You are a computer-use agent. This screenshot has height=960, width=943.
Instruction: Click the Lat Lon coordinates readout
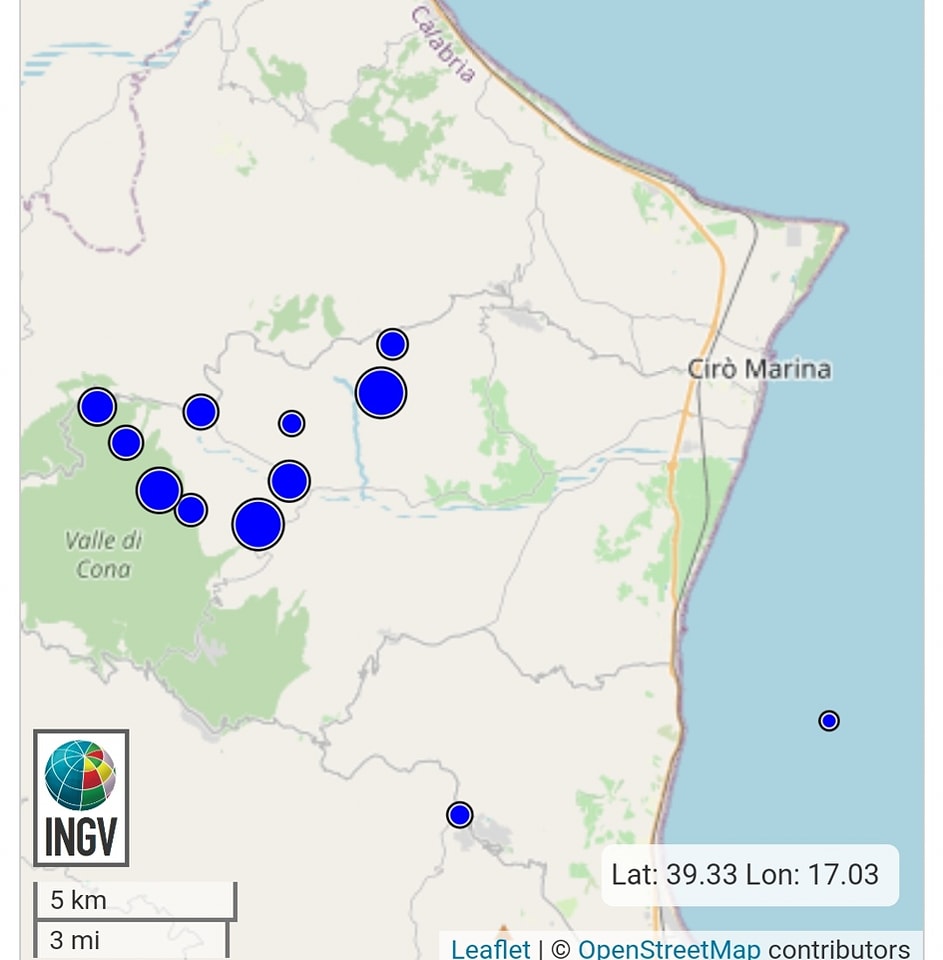tap(750, 874)
